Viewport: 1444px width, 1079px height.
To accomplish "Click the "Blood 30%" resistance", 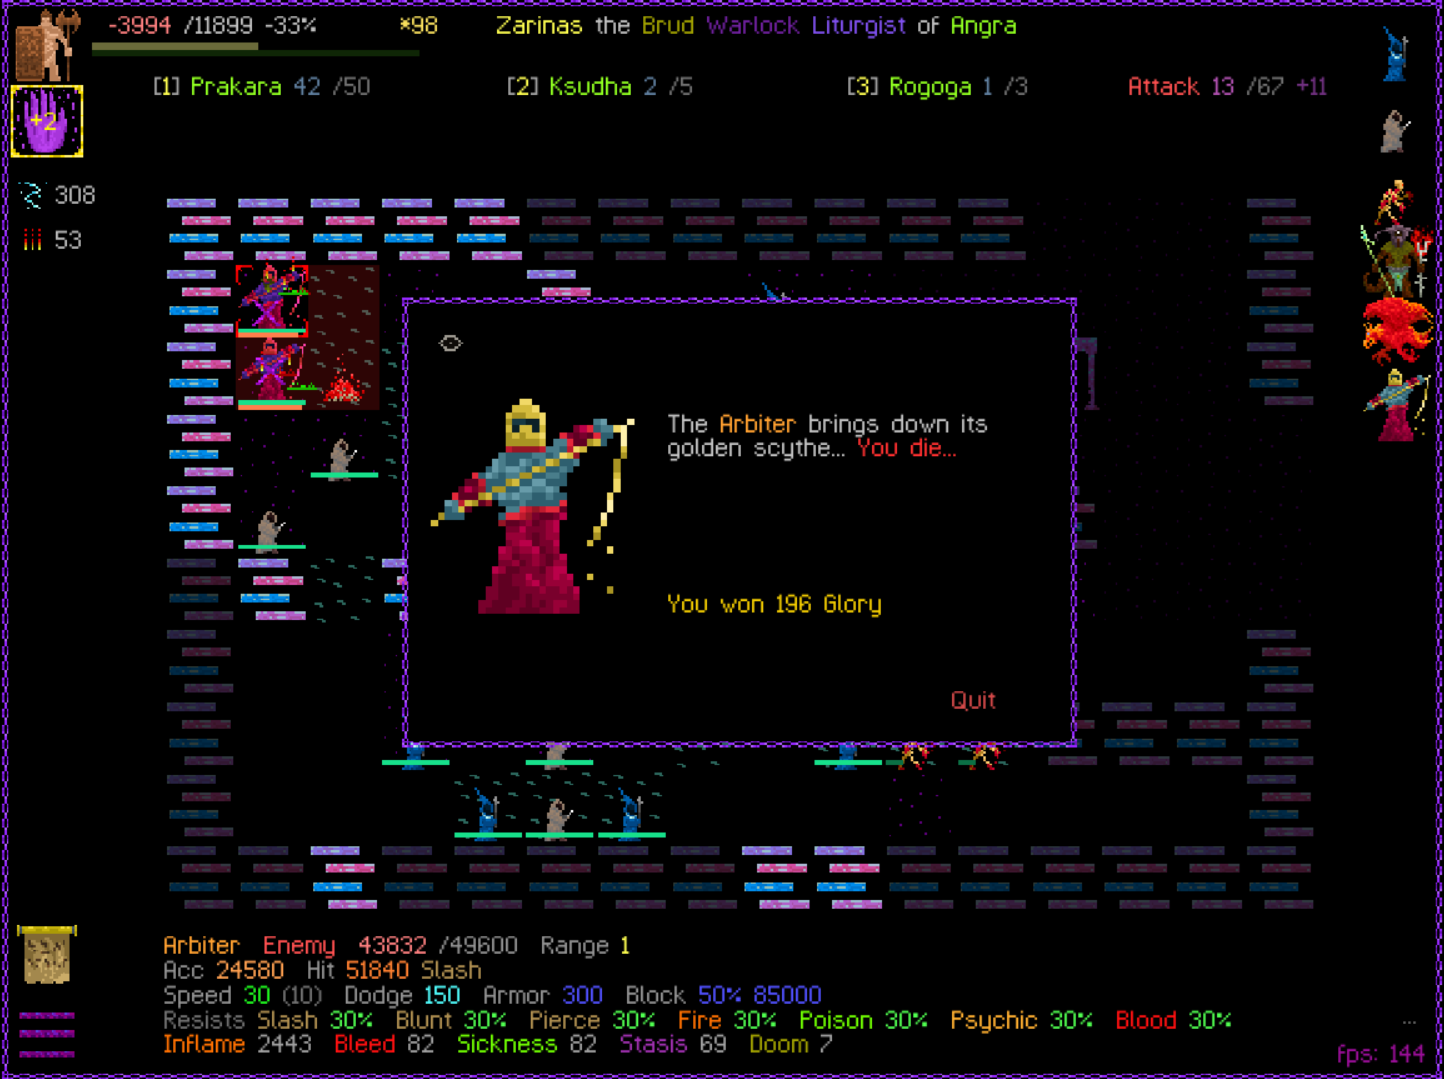I will 1174,1020.
